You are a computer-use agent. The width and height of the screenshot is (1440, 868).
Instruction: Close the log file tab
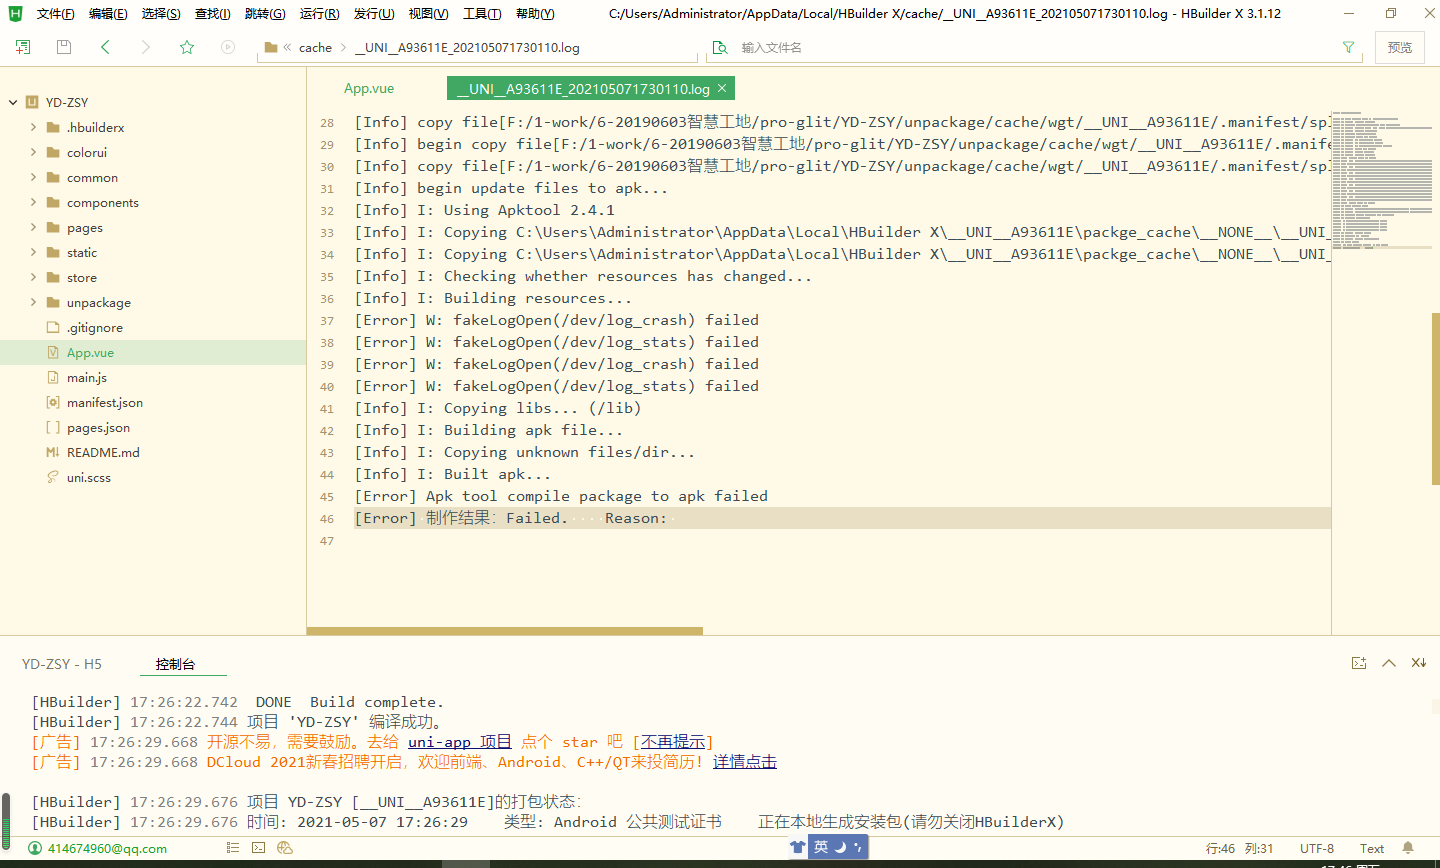(722, 88)
